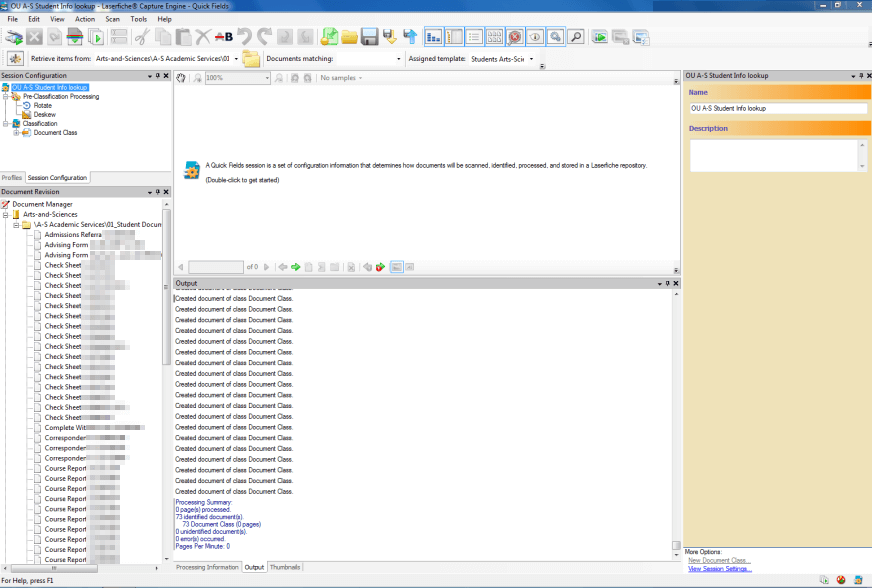Click the disk with yellow down arrow icon
This screenshot has width=872, height=588.
click(390, 37)
